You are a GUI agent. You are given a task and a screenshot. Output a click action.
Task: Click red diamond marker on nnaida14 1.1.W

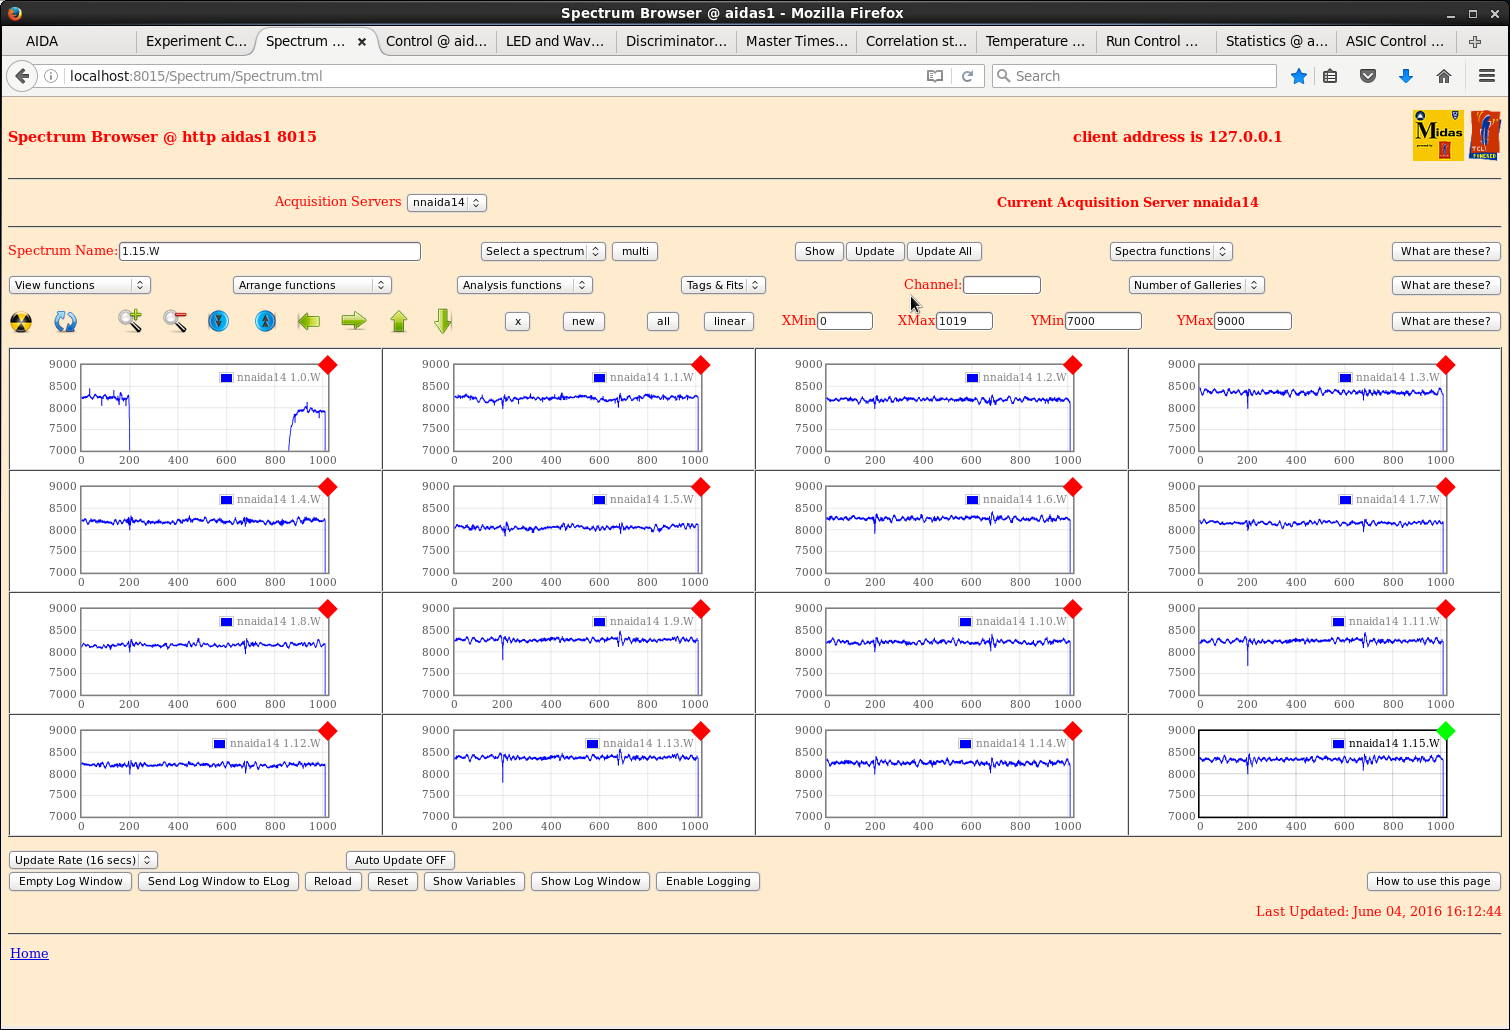(701, 365)
